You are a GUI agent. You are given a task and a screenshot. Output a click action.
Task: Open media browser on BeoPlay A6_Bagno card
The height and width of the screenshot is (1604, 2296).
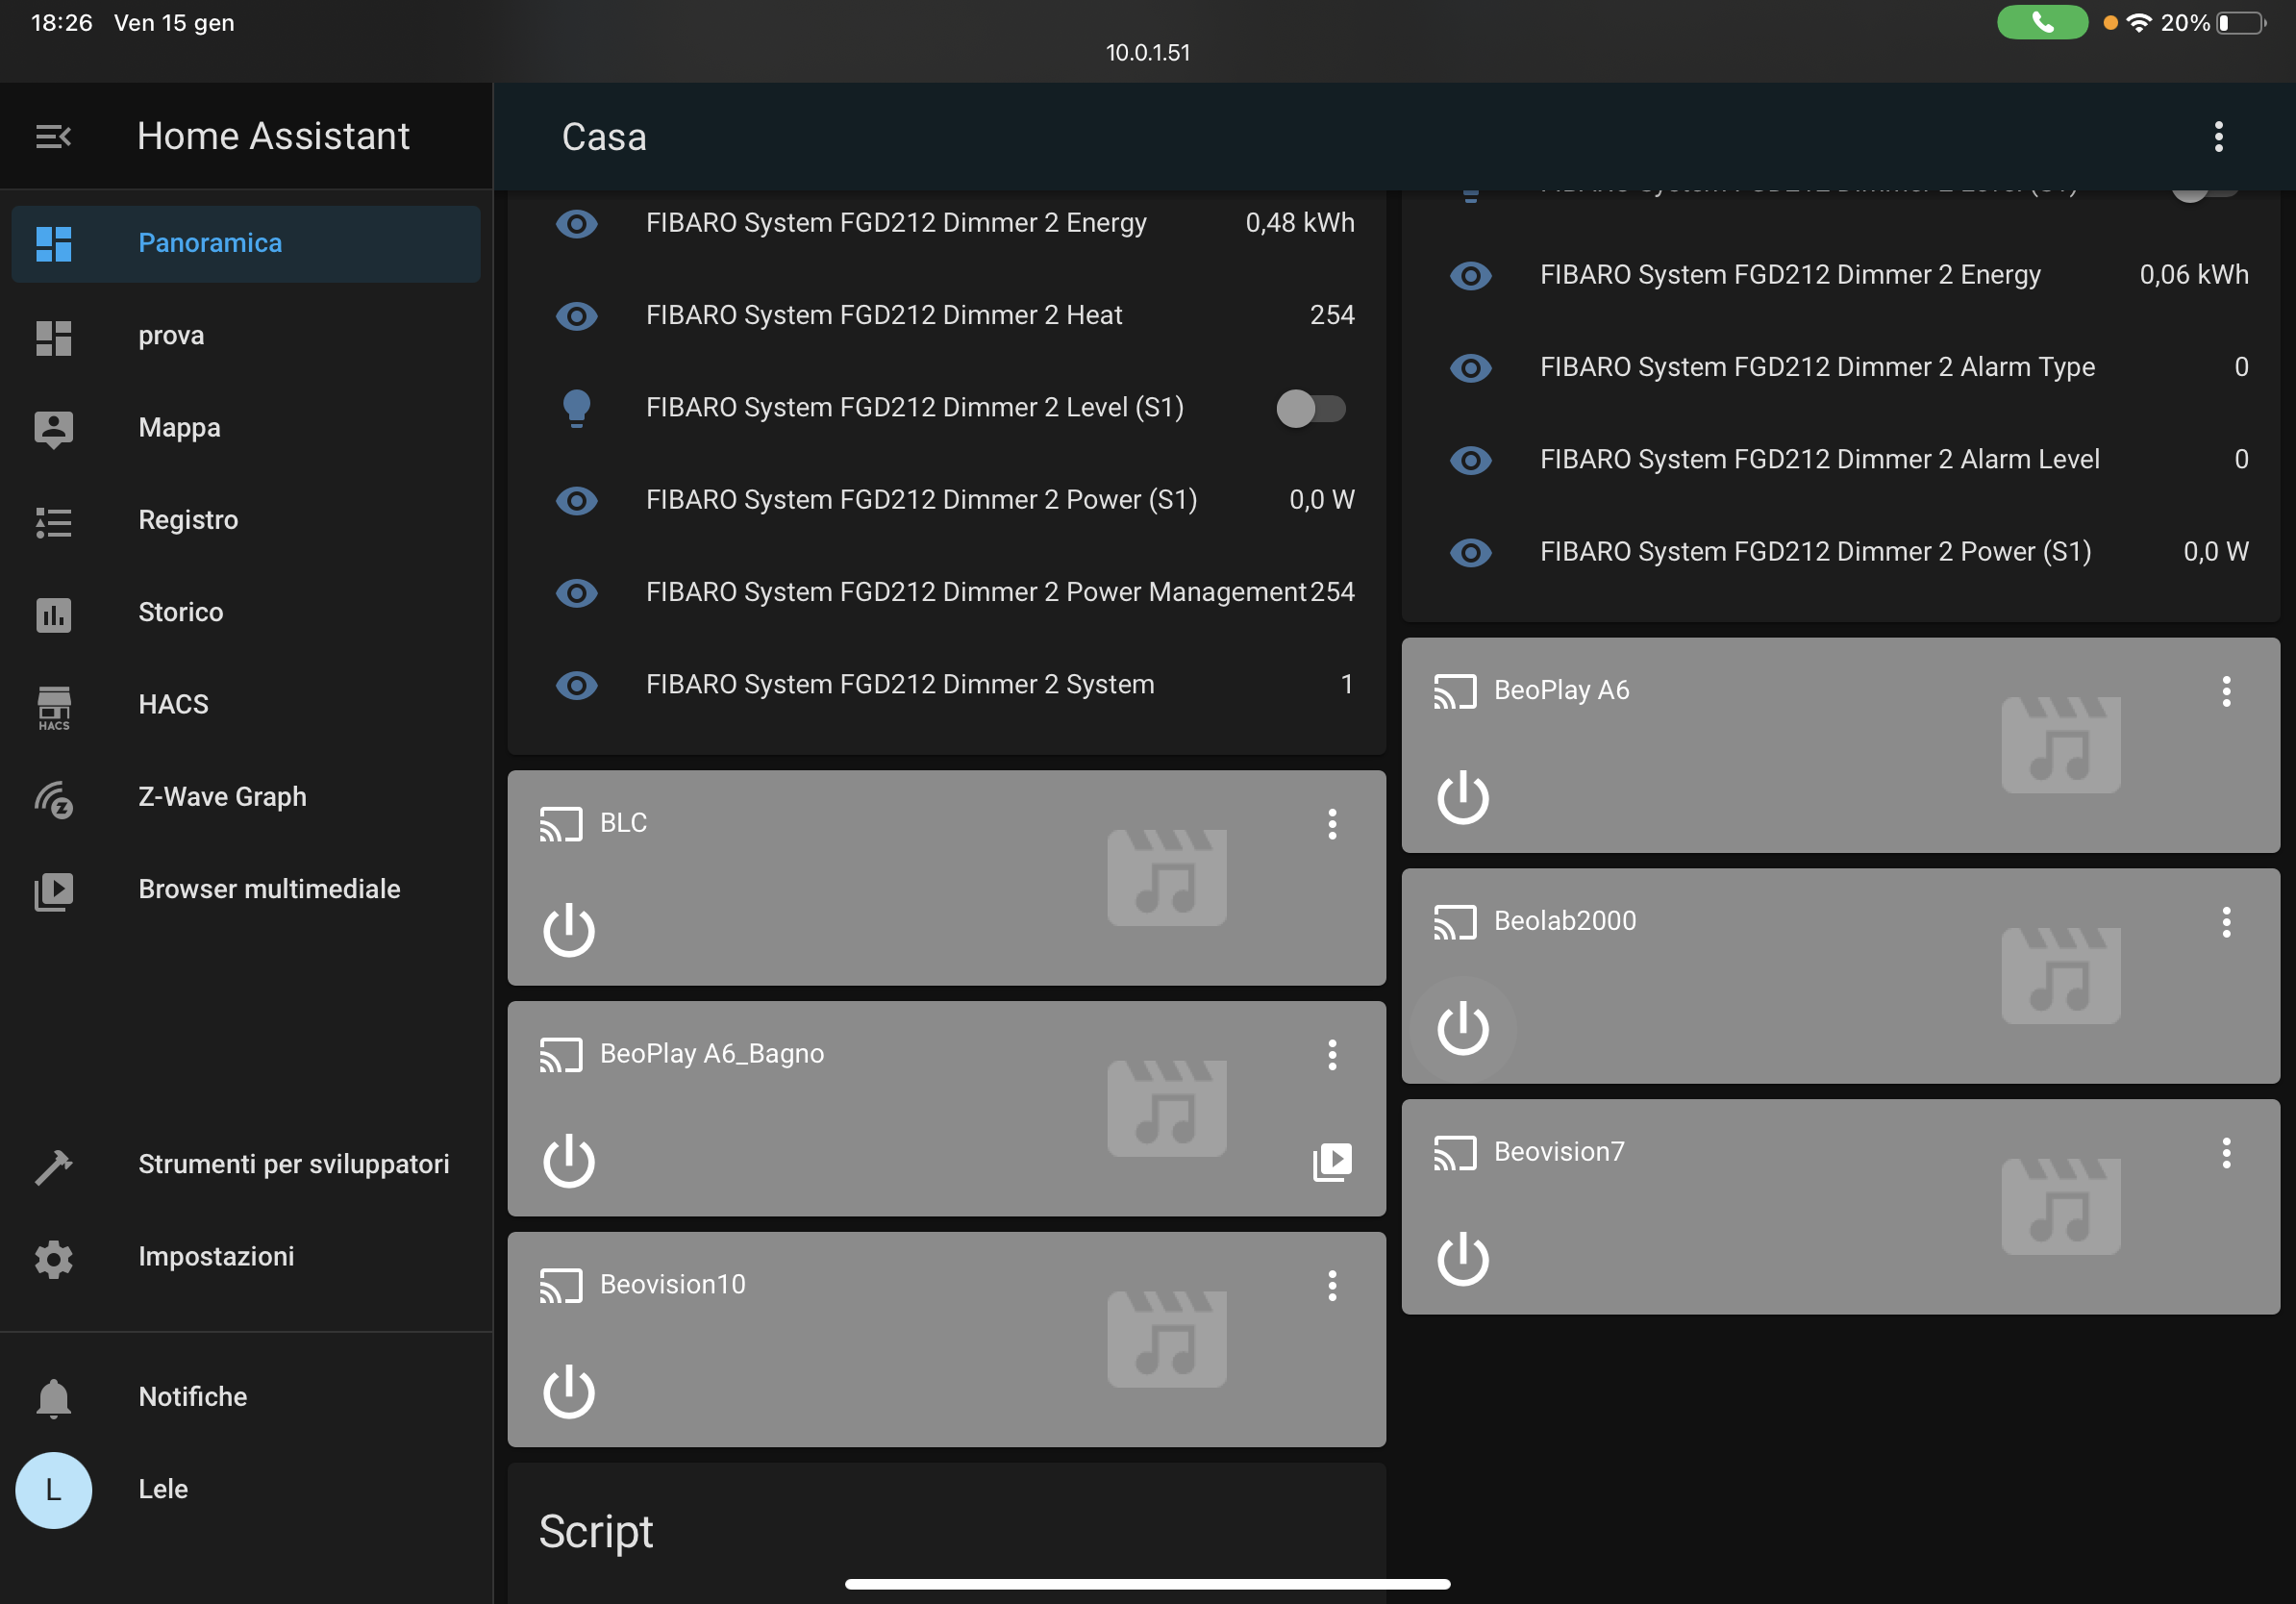1331,1161
